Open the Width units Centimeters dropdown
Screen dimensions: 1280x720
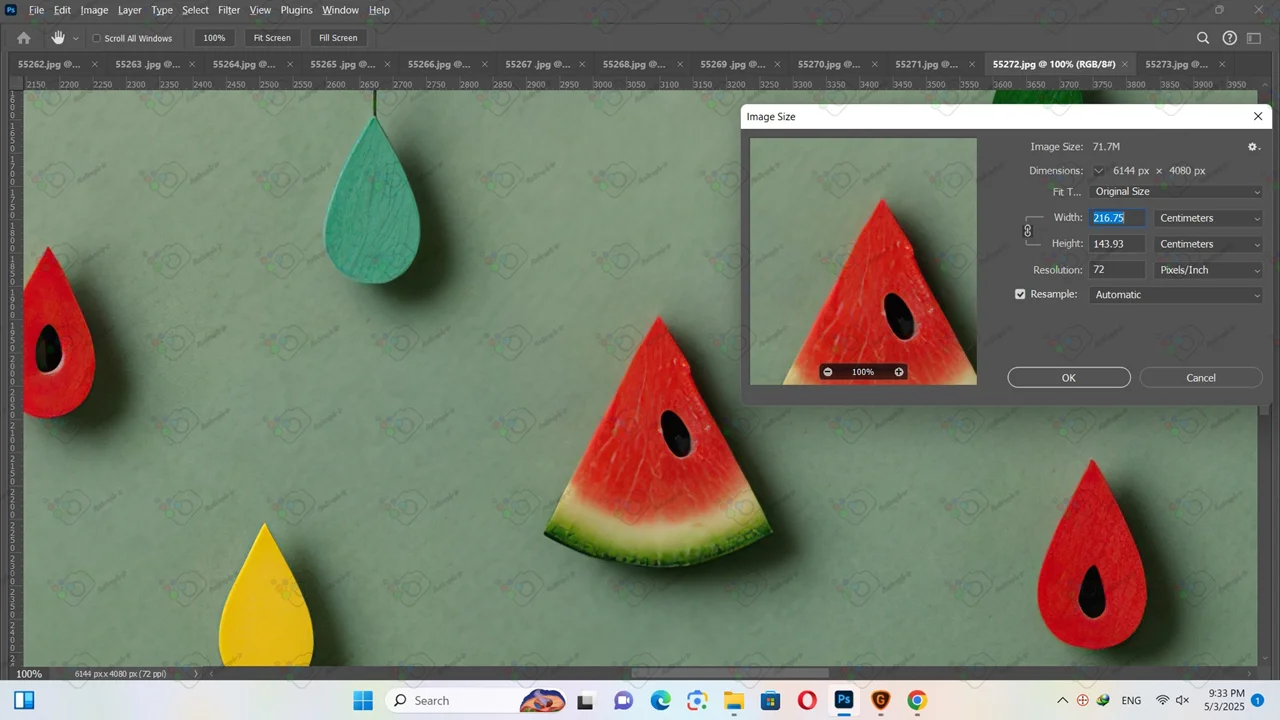click(1209, 218)
